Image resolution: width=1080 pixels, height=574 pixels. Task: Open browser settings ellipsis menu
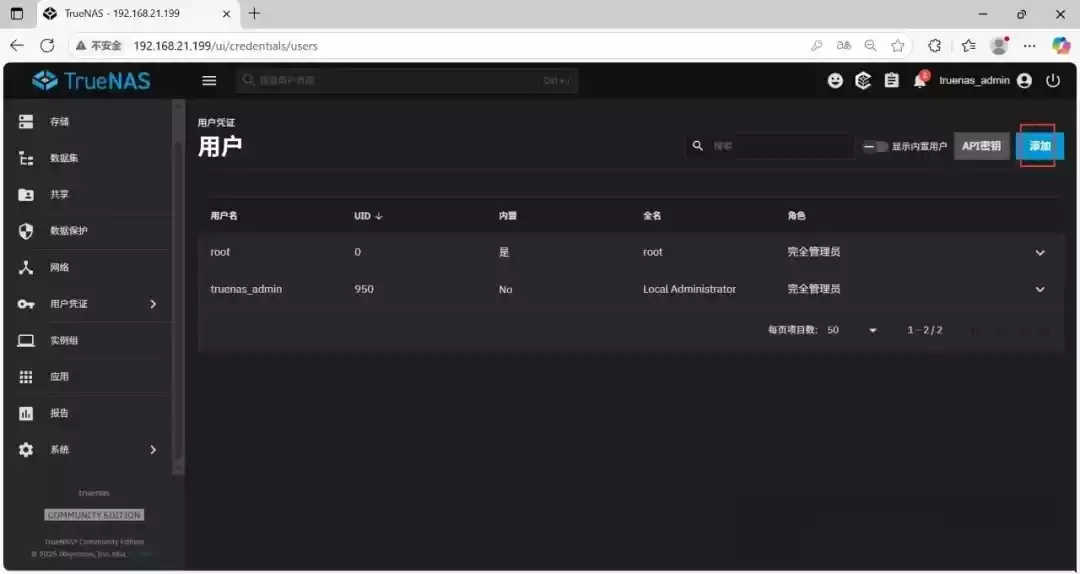point(1030,45)
